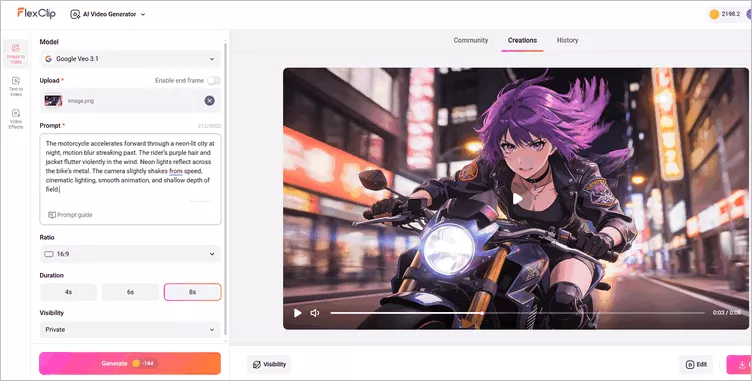Click the Generate button
Viewport: 752px width, 381px height.
[130, 363]
